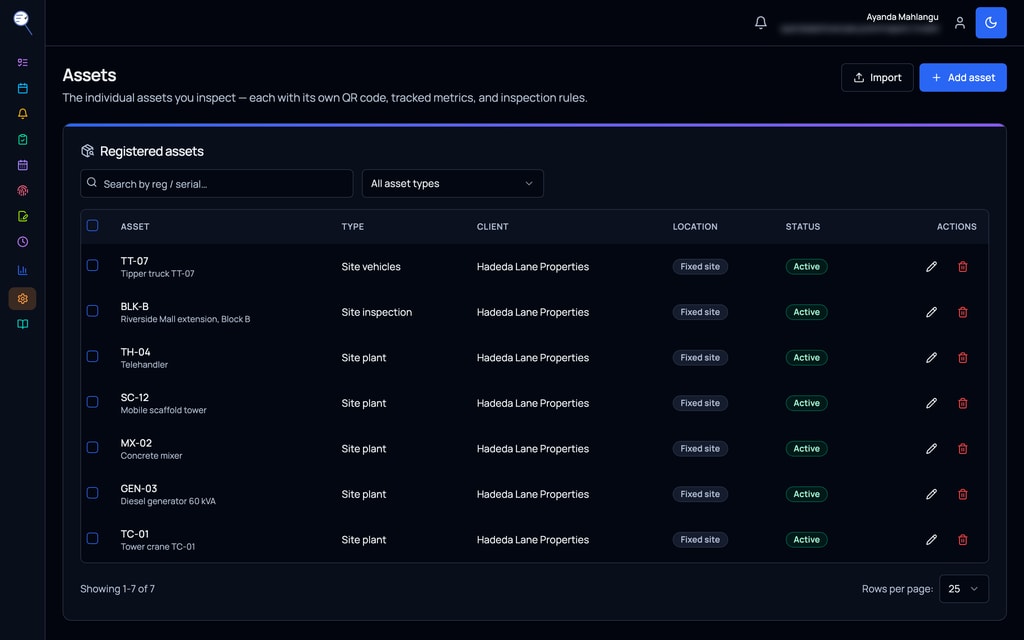
Task: Open notifications bell in the top bar
Action: (760, 23)
